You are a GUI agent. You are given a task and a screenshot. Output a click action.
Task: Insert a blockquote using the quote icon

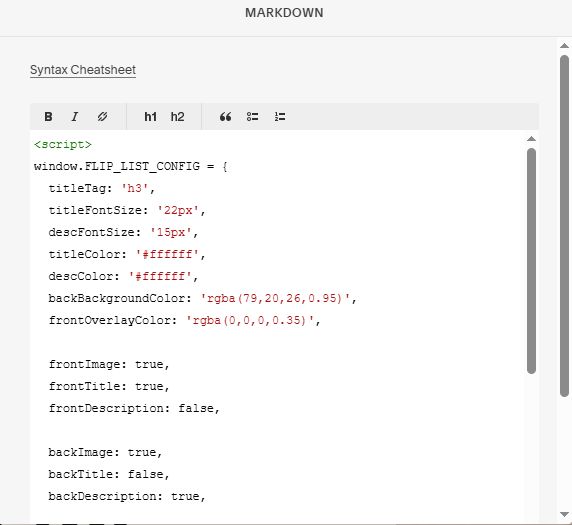pyautogui.click(x=225, y=117)
